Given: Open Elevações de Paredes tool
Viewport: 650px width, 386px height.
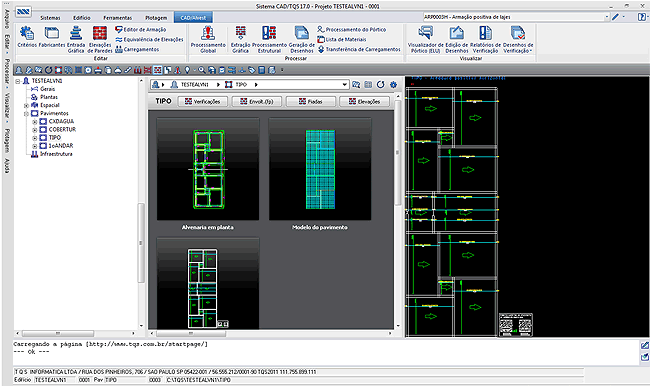Looking at the screenshot, I should 99,39.
